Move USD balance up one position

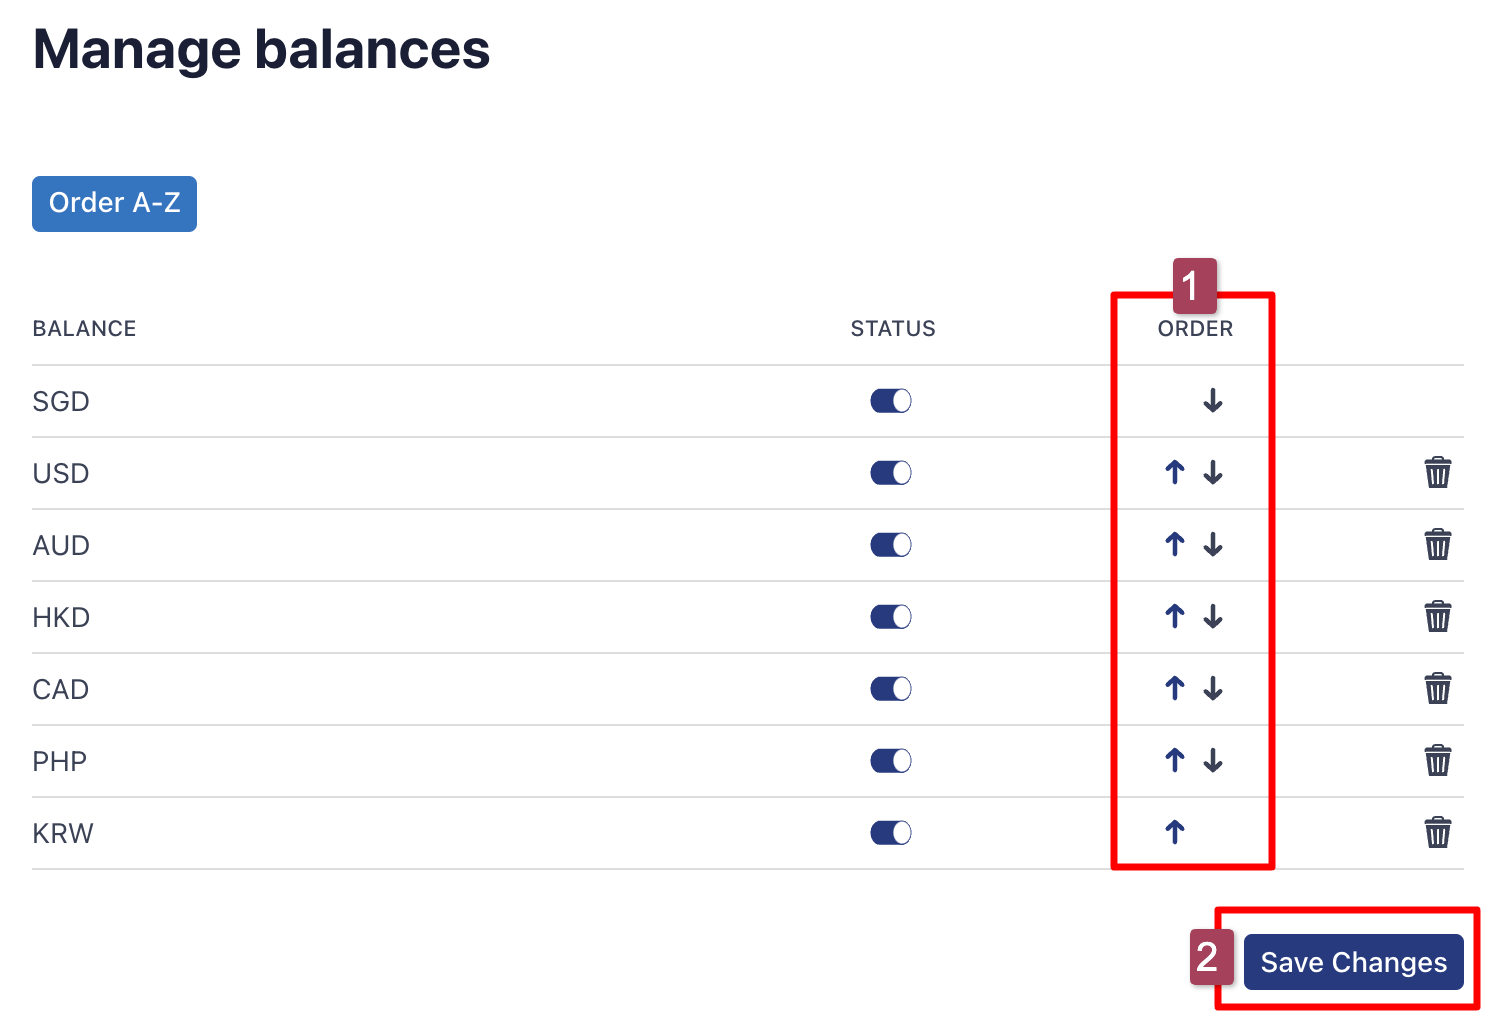click(1175, 473)
